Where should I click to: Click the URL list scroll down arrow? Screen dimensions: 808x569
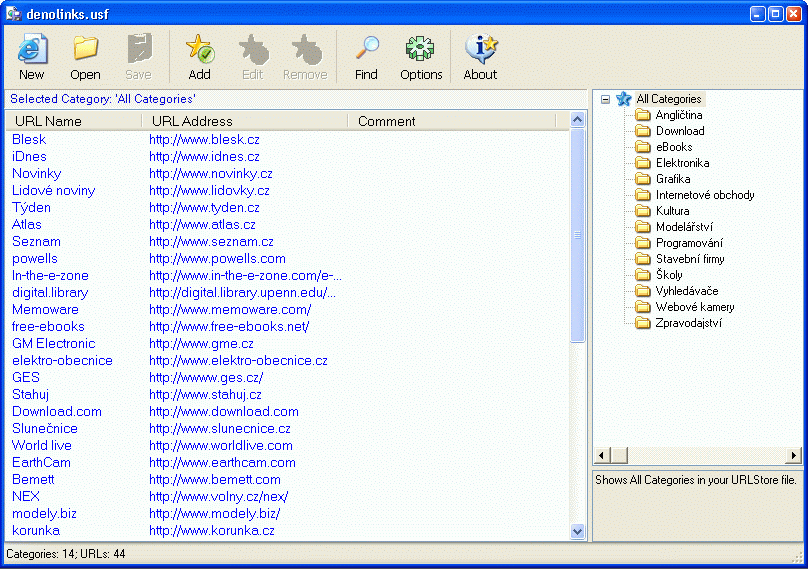578,531
